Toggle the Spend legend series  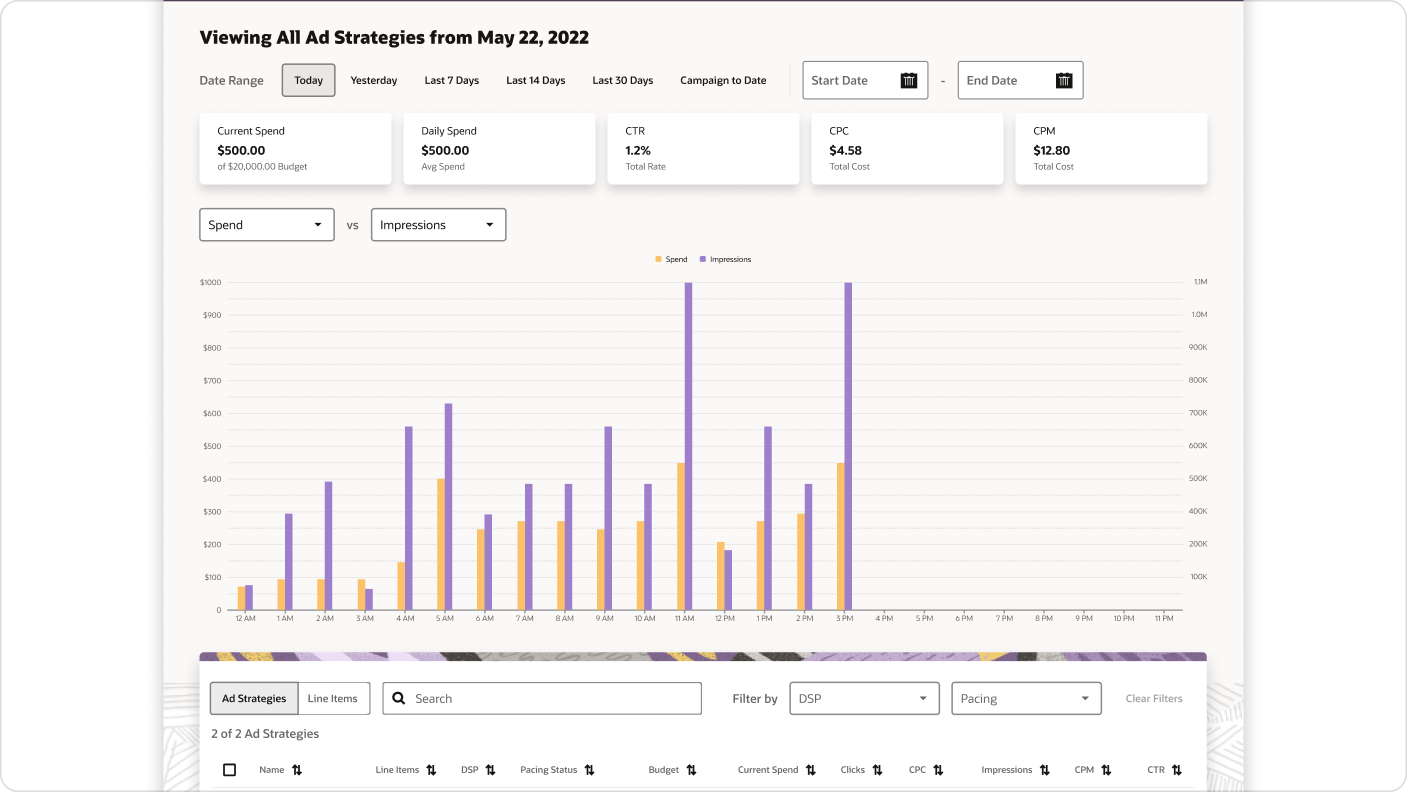click(x=671, y=259)
